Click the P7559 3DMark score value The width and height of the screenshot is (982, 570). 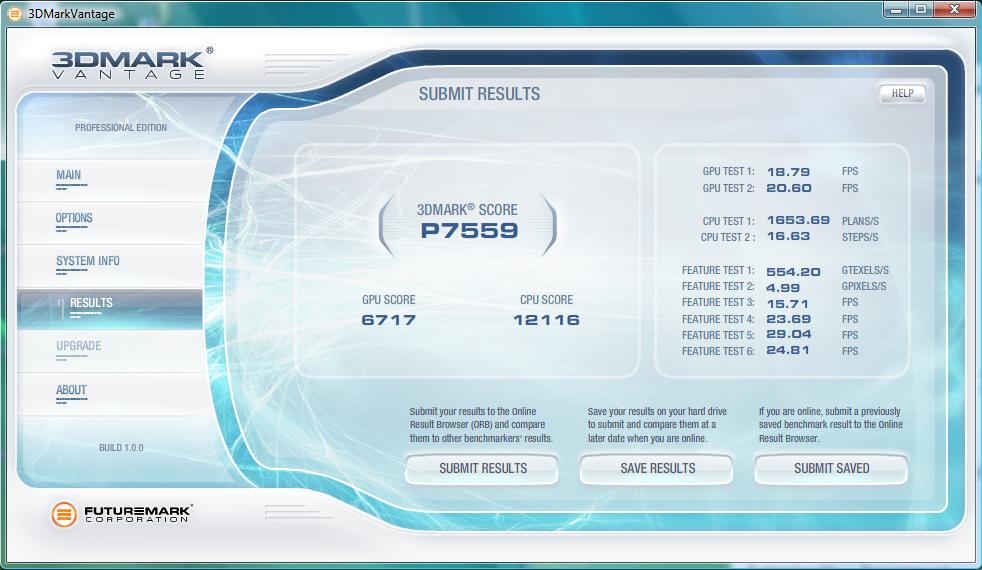click(470, 231)
